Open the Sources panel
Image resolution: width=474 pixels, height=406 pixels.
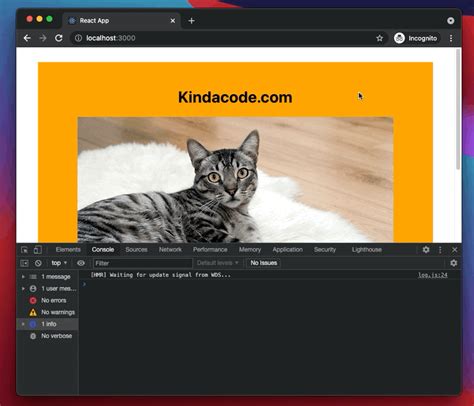tap(136, 250)
